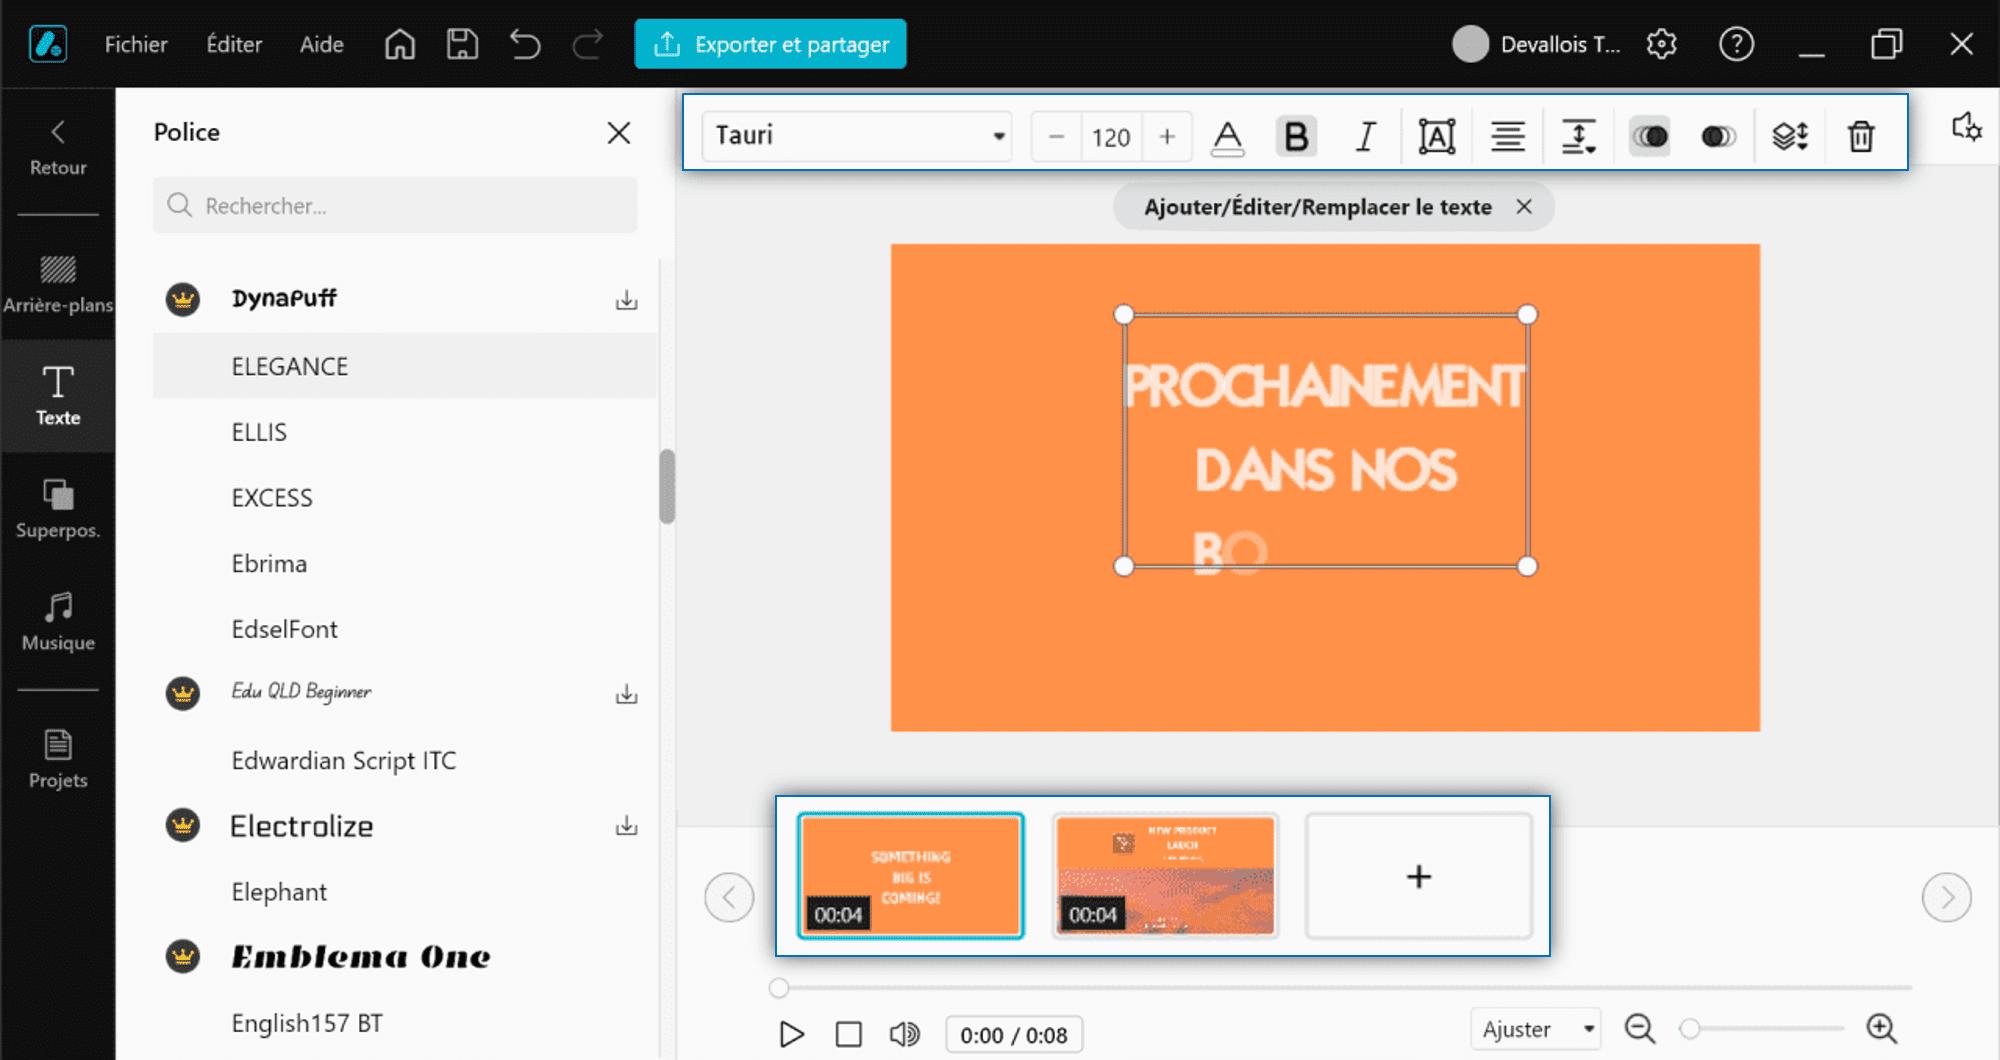Click Exporter et partager button
The height and width of the screenshot is (1060, 2000).
(x=770, y=44)
